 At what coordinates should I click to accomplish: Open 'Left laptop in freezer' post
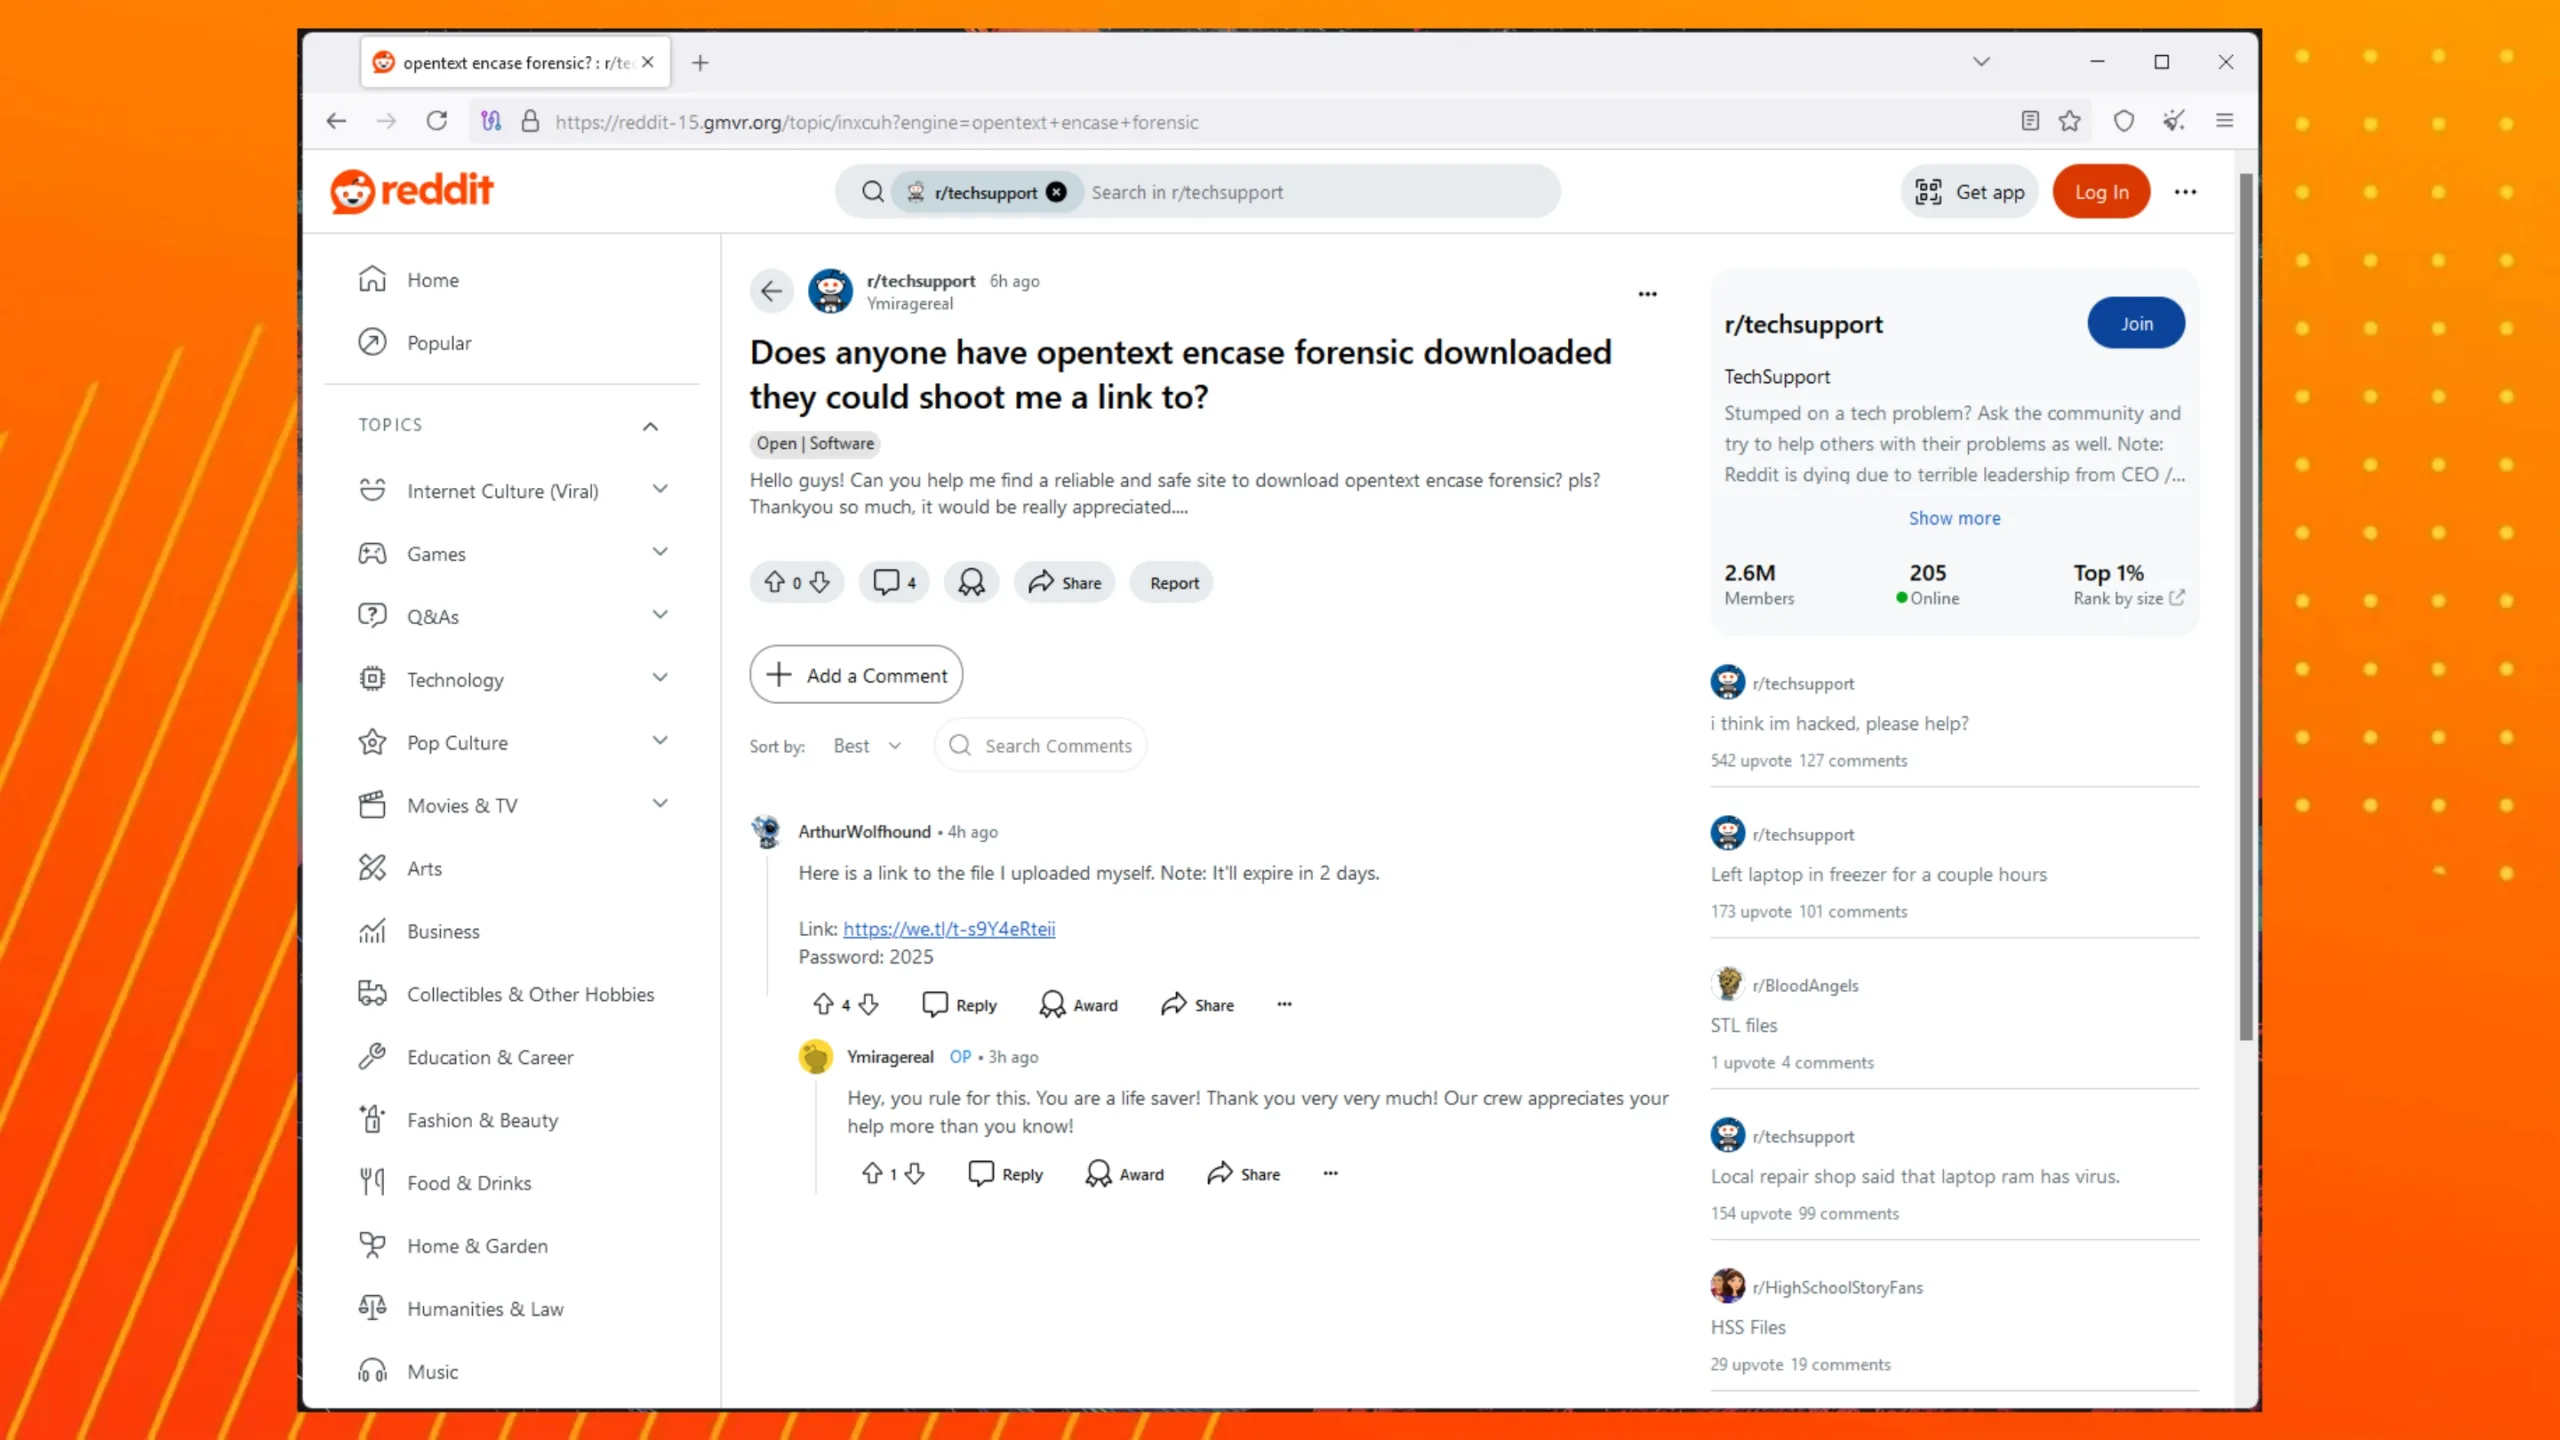1878,874
